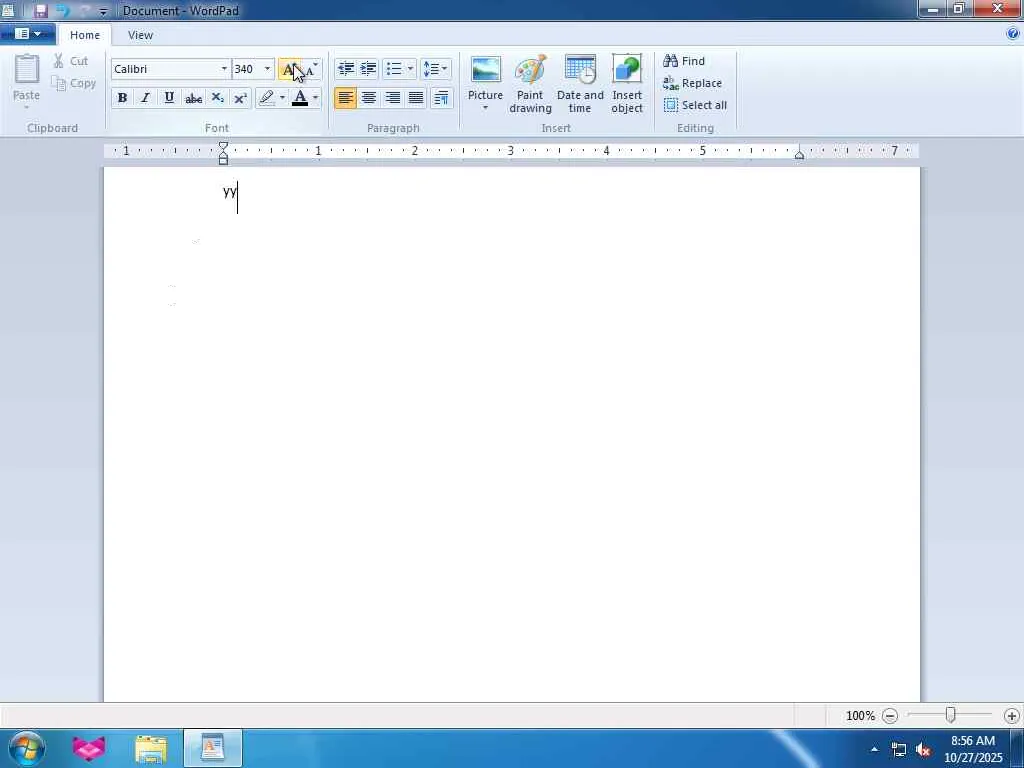Cut the selection with scissors icon
The image size is (1024, 768).
coord(71,61)
